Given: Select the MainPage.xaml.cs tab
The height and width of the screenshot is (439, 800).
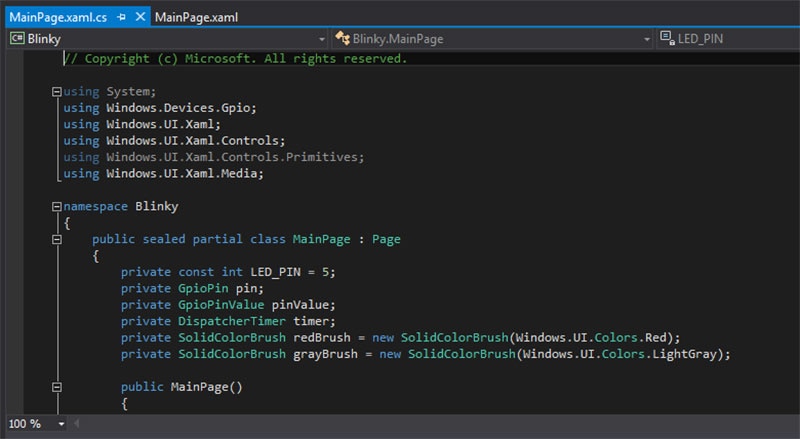Looking at the screenshot, I should coord(56,17).
